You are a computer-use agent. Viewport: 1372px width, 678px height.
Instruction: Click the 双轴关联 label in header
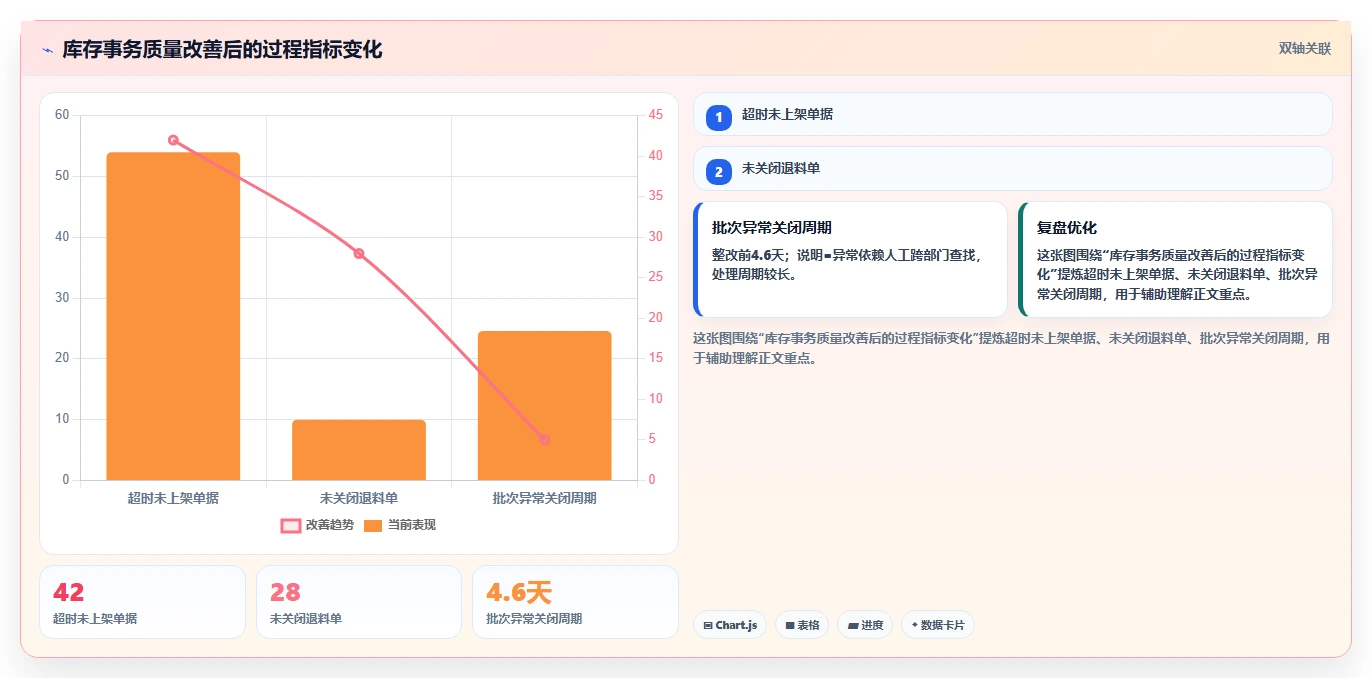click(1305, 49)
